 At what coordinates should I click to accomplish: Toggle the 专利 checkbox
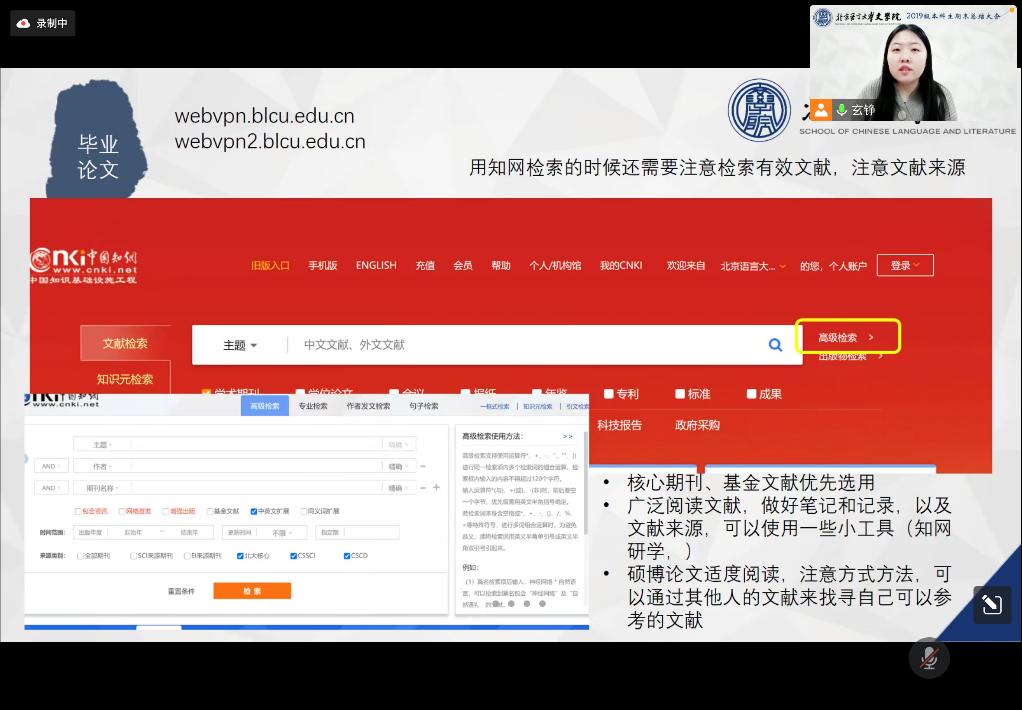[x=609, y=394]
